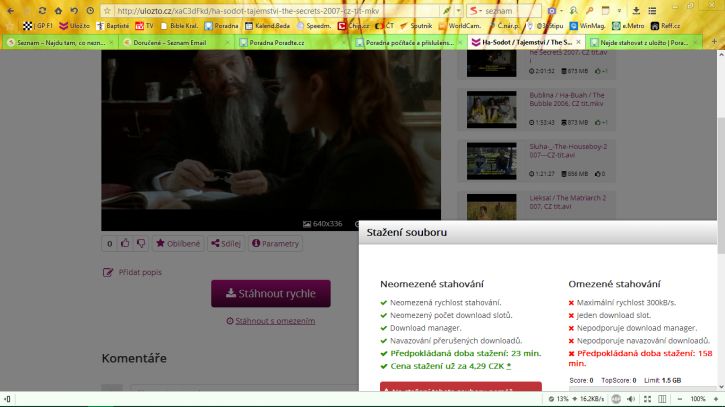Open the browsing history clock icon
The width and height of the screenshot is (725, 407).
click(x=90, y=10)
